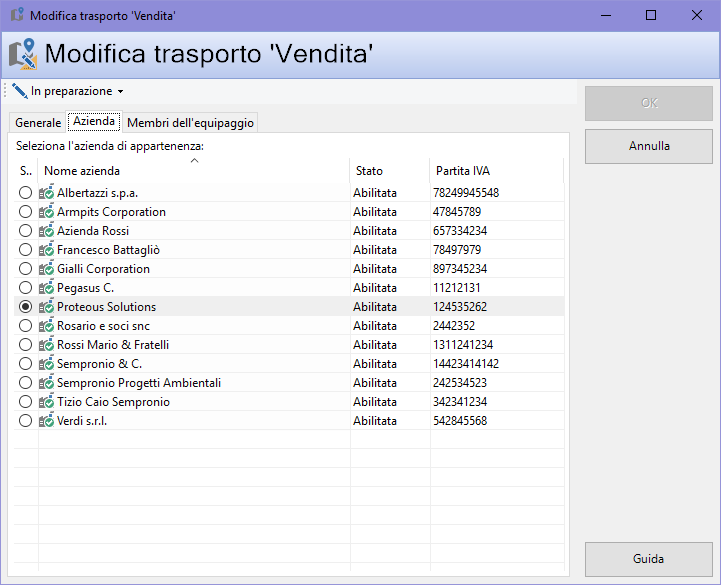
Task: Click the toolbar drag grip beside In preparazione
Action: click(x=5, y=91)
